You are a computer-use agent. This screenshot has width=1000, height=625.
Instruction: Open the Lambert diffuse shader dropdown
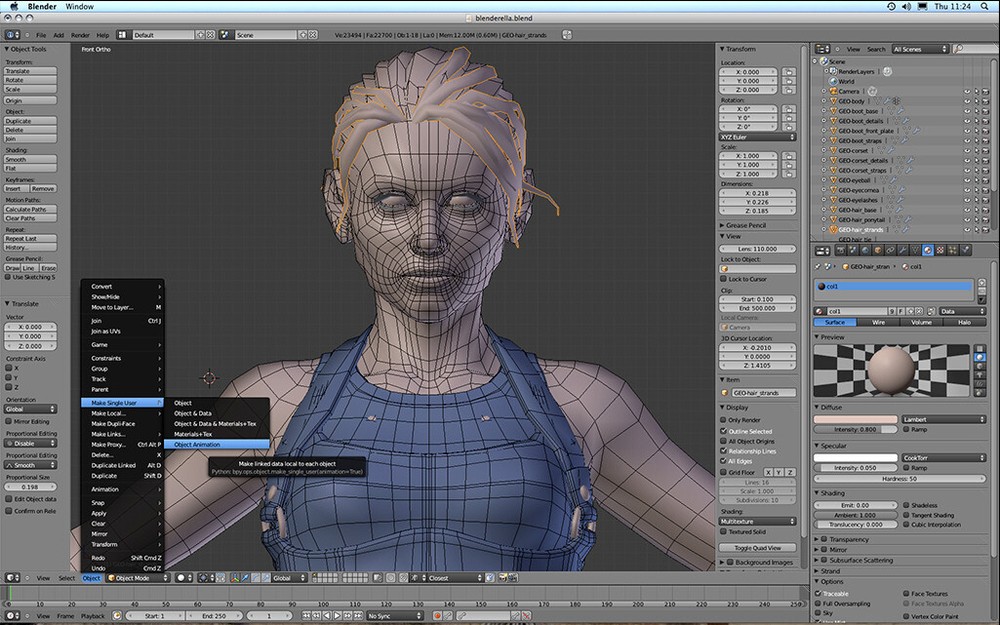tap(944, 419)
